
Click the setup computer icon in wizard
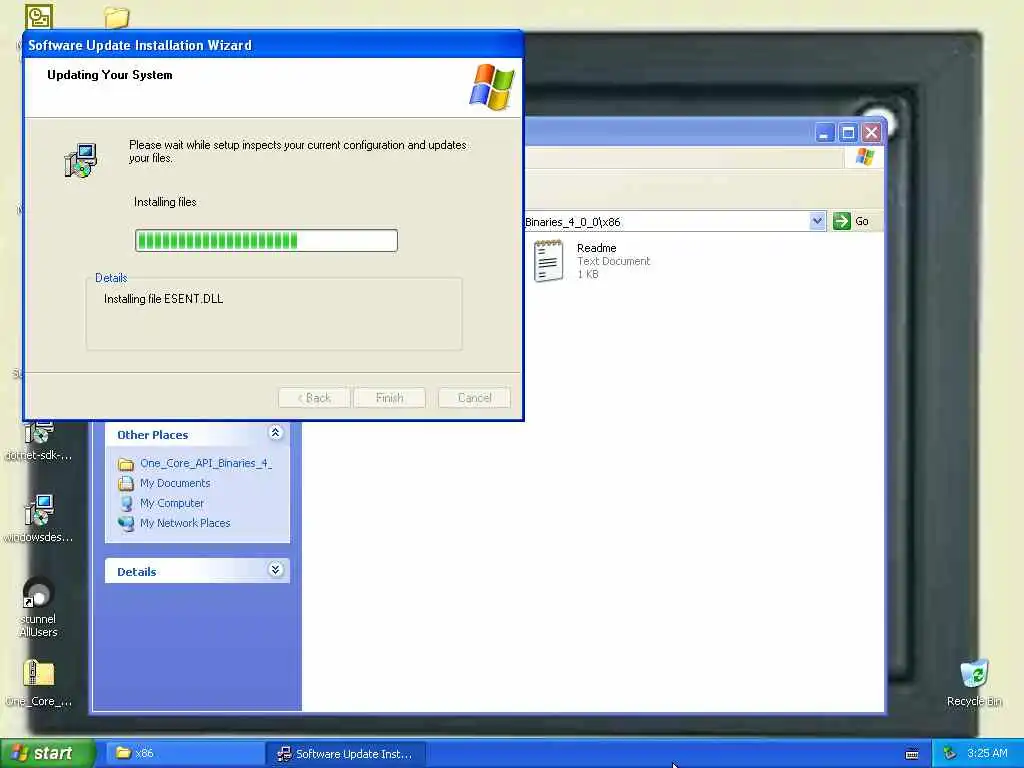pos(81,160)
